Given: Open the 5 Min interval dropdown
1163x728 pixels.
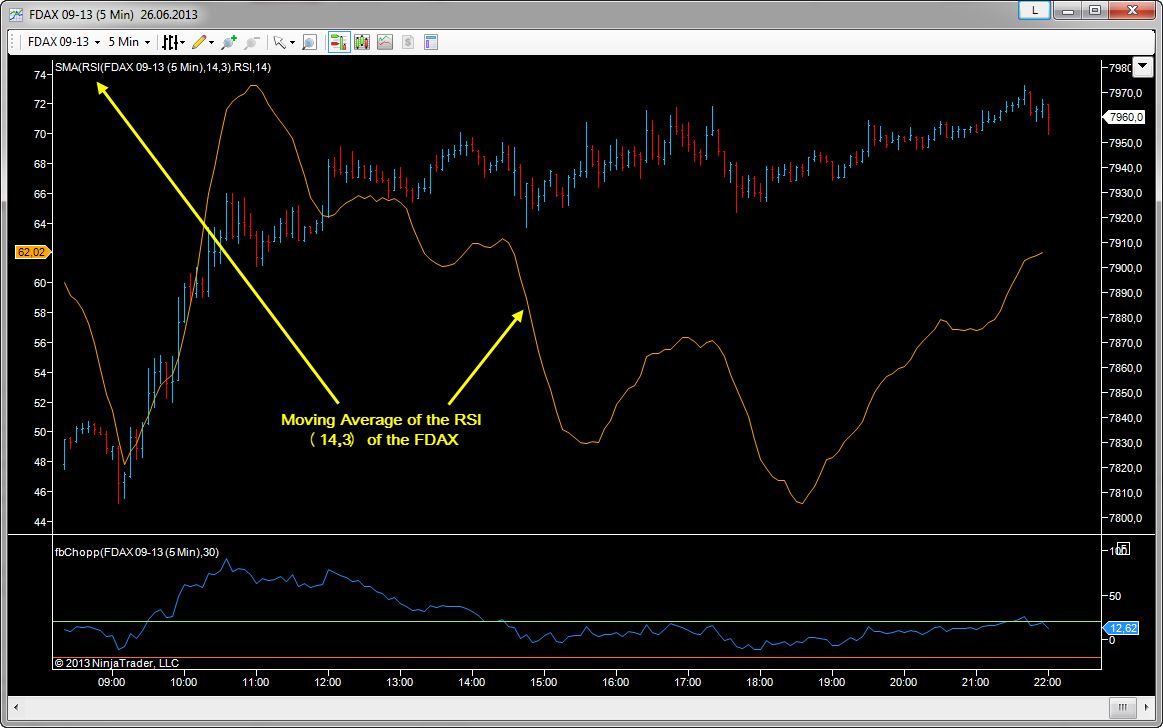Looking at the screenshot, I should point(129,42).
